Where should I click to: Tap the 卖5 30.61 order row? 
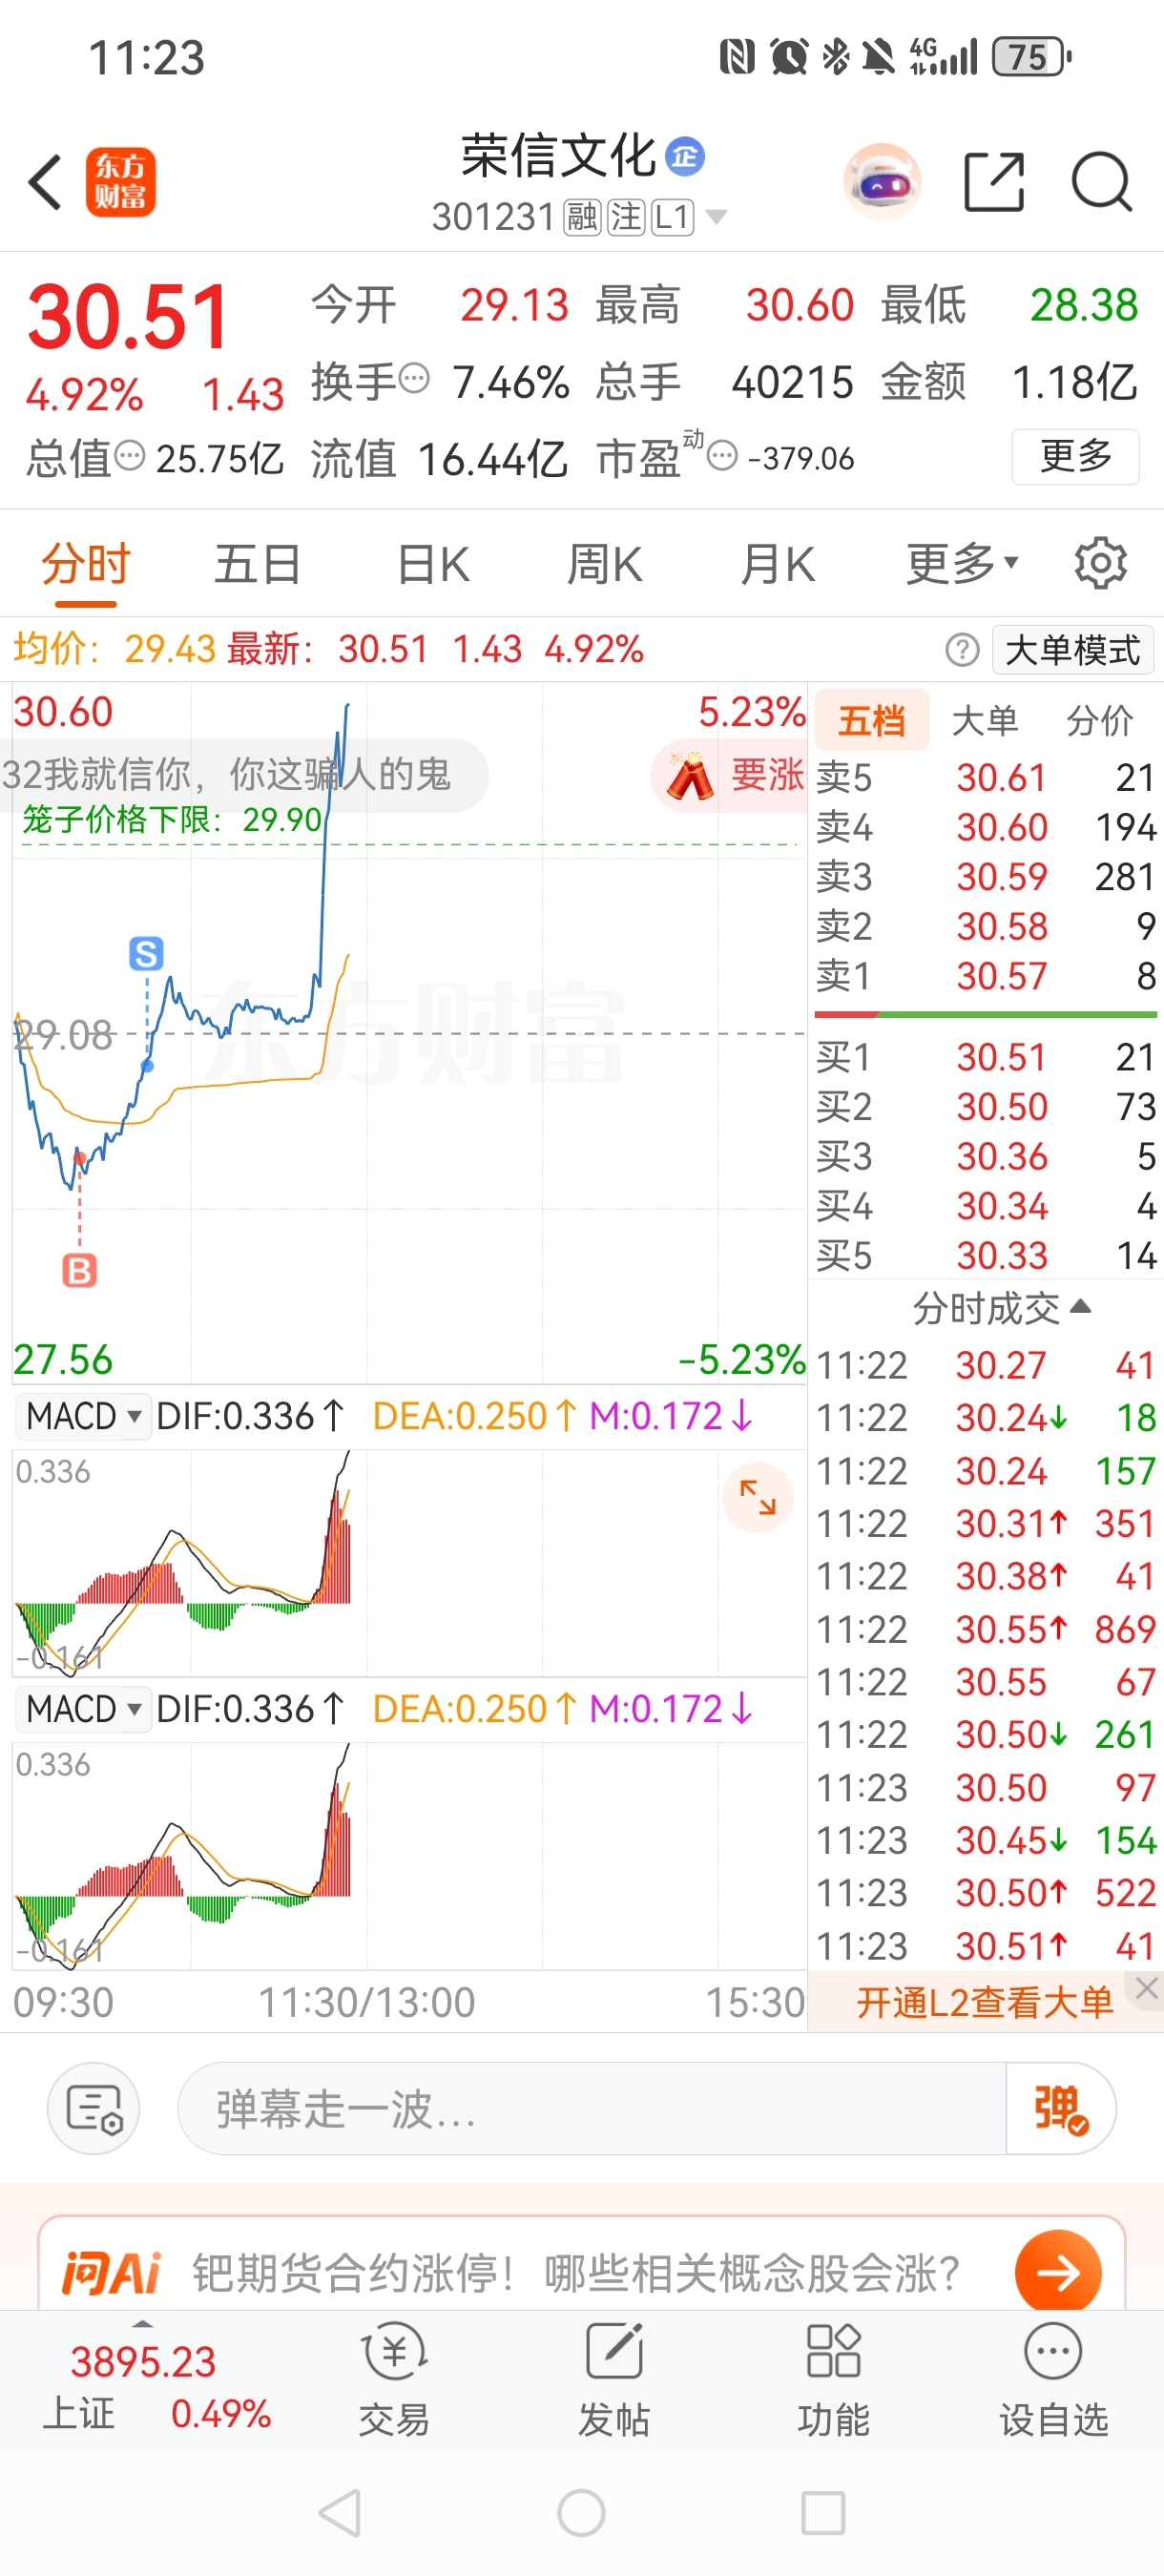point(985,778)
